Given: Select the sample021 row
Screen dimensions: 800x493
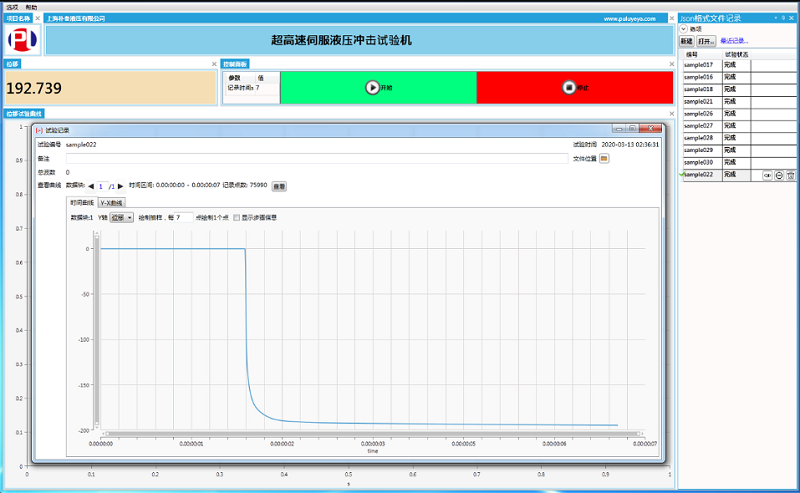Looking at the screenshot, I should click(739, 102).
